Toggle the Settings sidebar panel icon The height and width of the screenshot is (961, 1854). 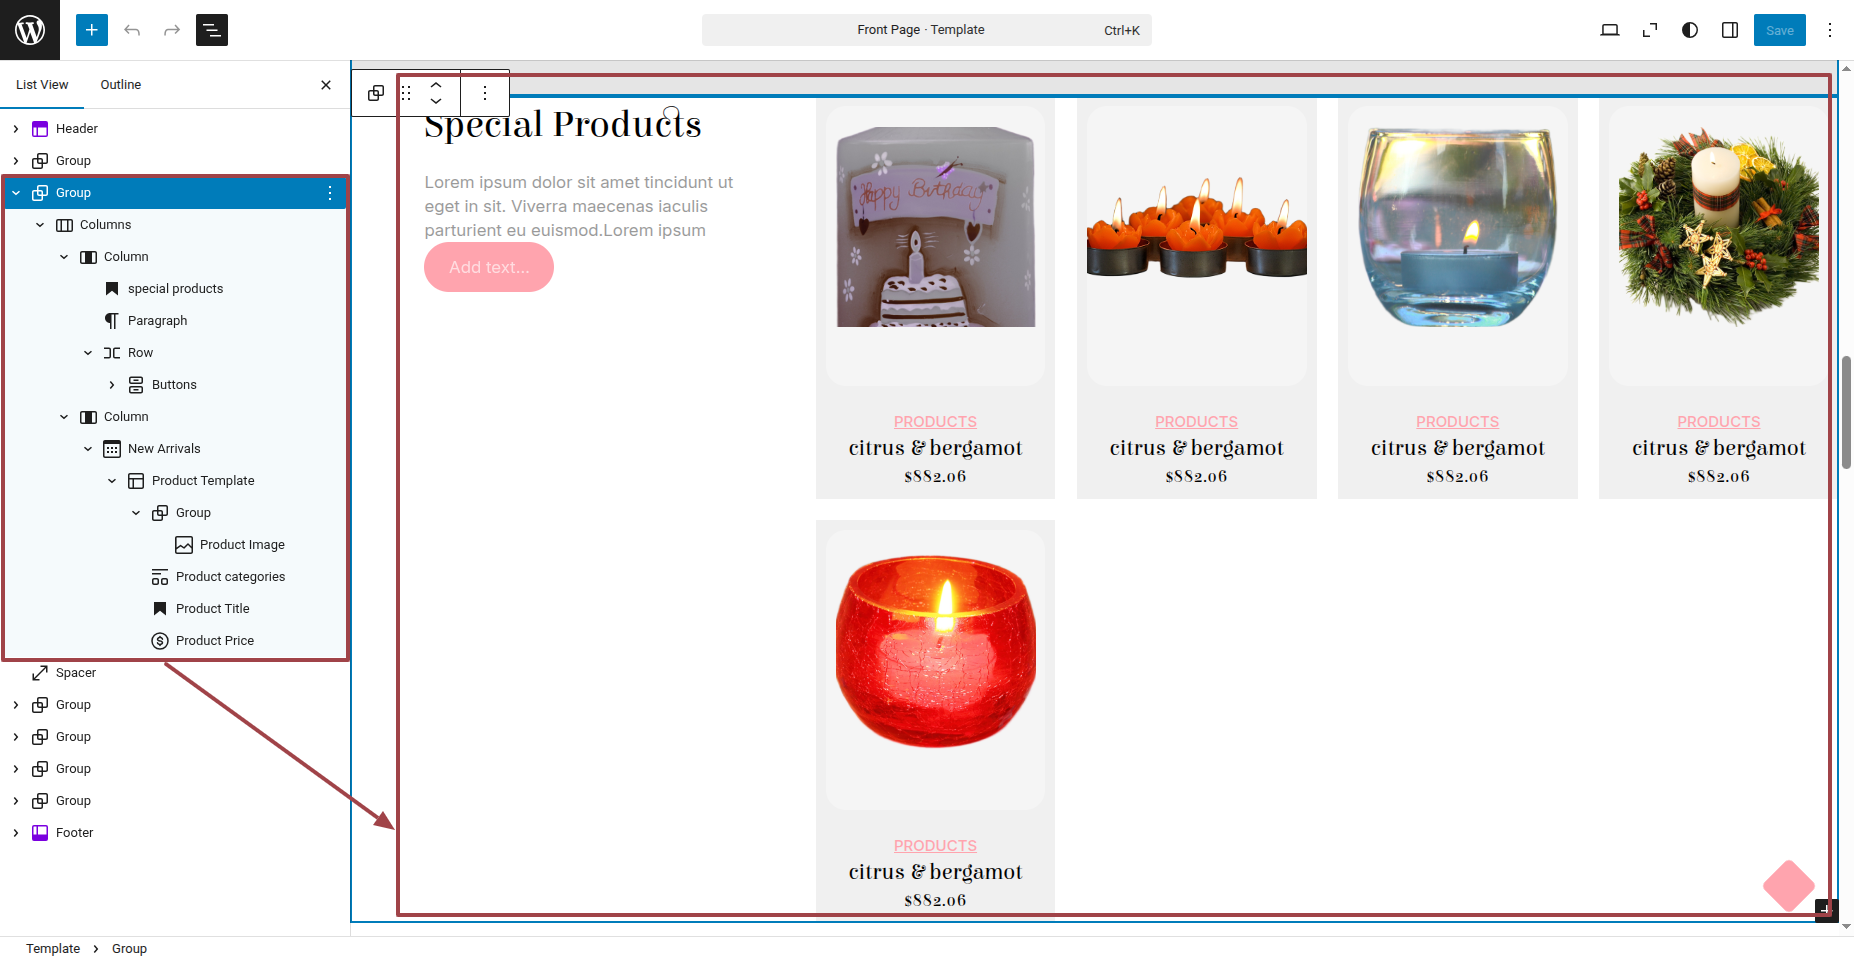point(1730,30)
